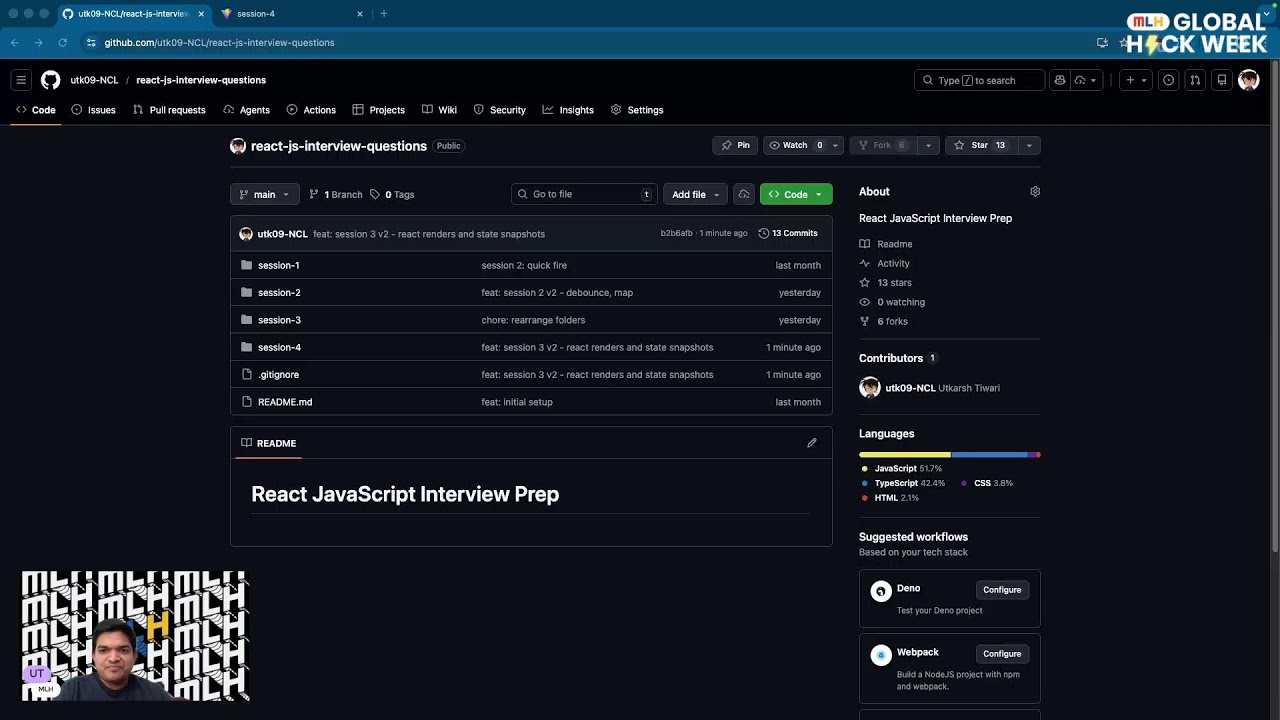Click the JavaScript yellow segment in language bar
The image size is (1280, 720).
click(905, 455)
